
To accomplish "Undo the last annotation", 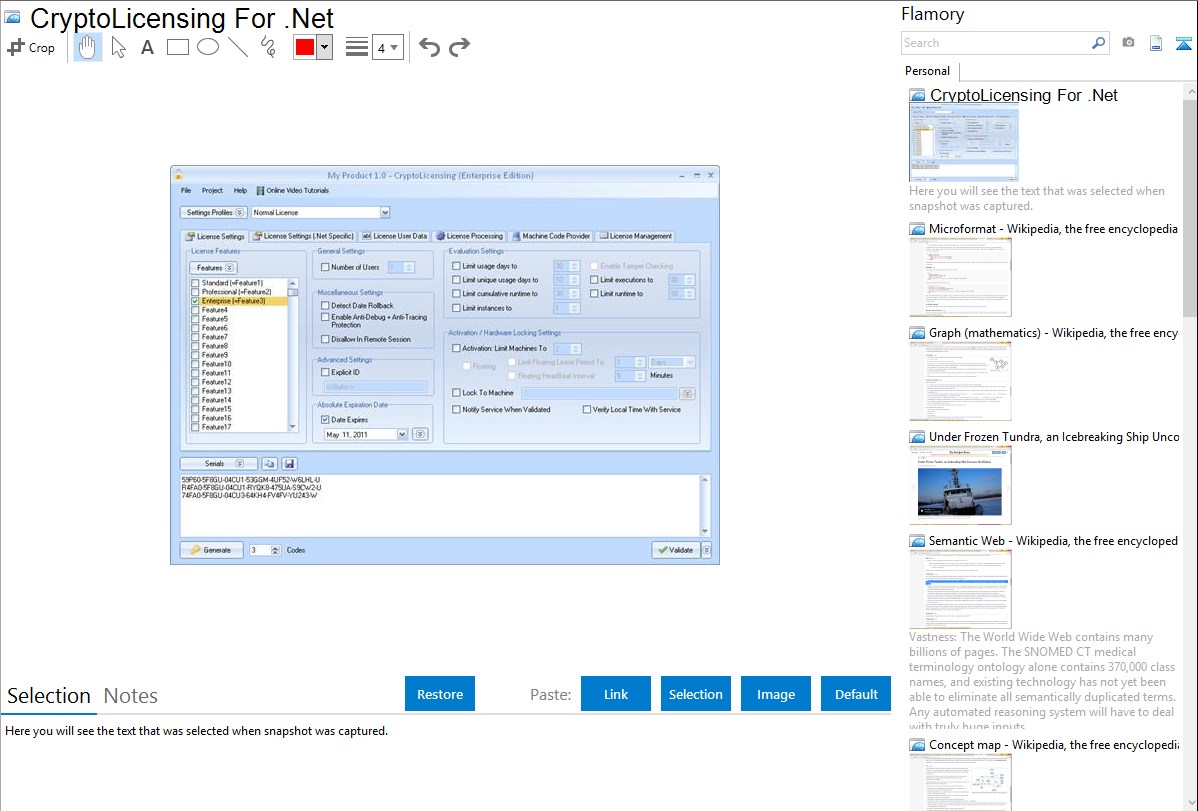I will click(x=429, y=47).
